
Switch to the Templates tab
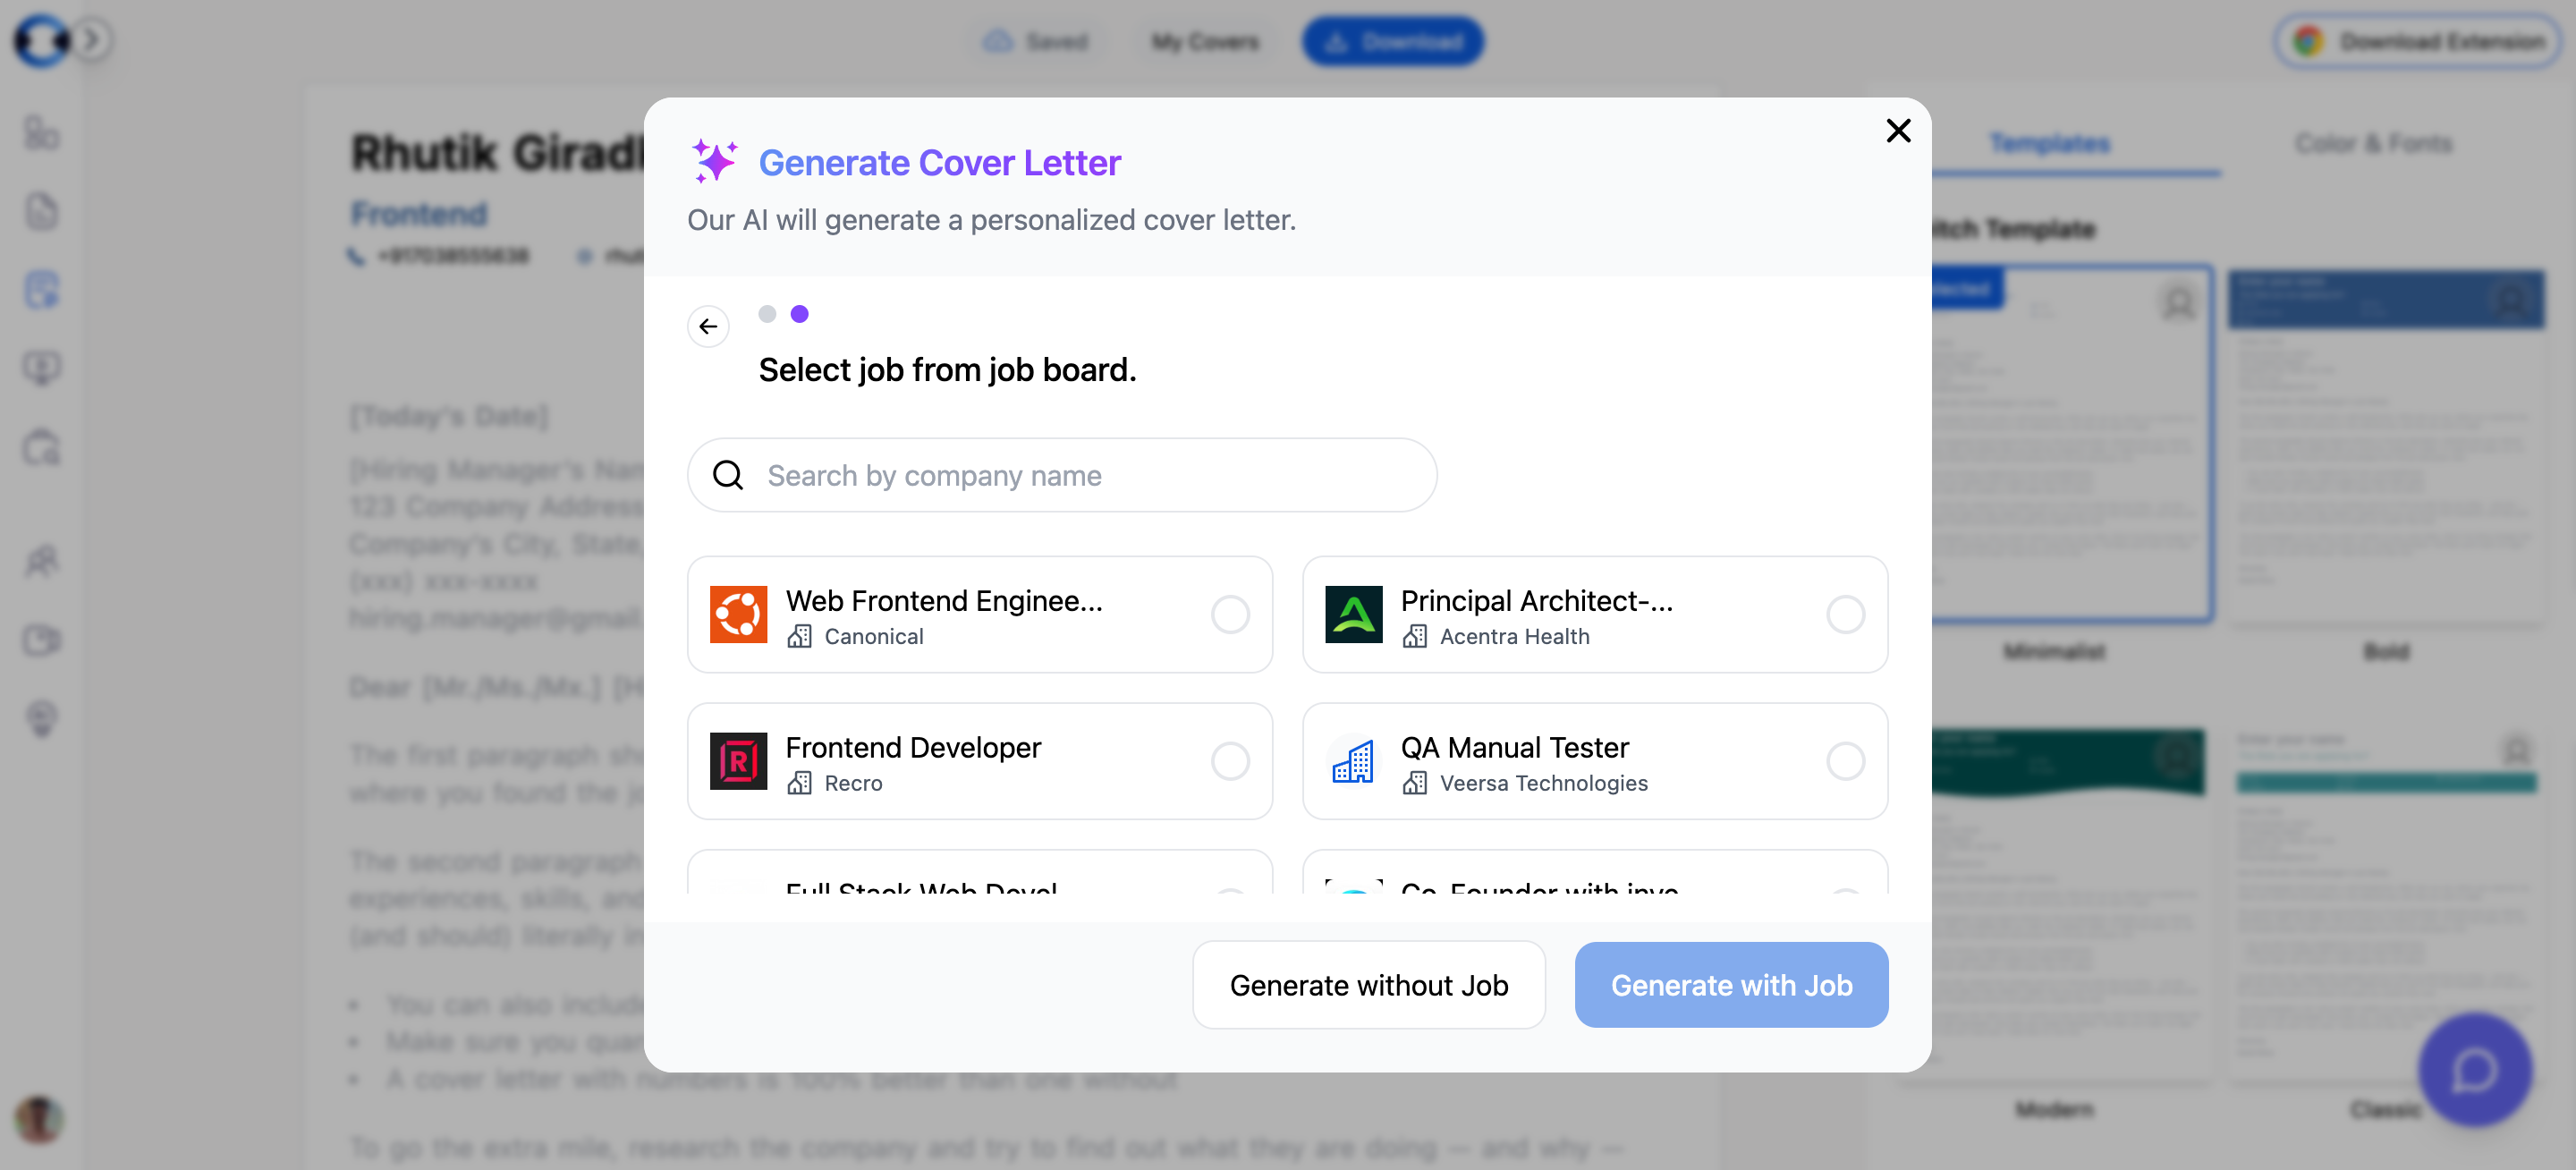2050,143
